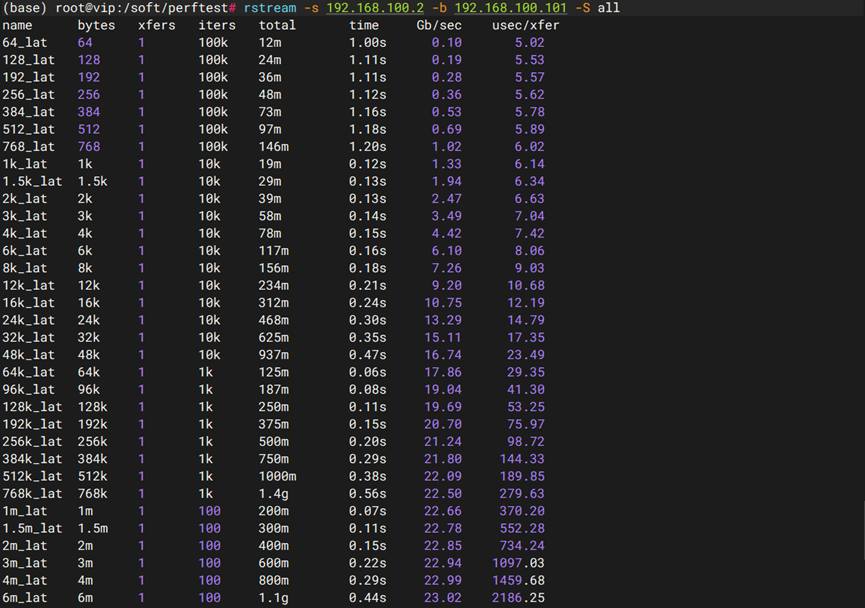Image resolution: width=865 pixels, height=608 pixels.
Task: Click the 937m total in the 48k_lat row
Action: [x=274, y=354]
